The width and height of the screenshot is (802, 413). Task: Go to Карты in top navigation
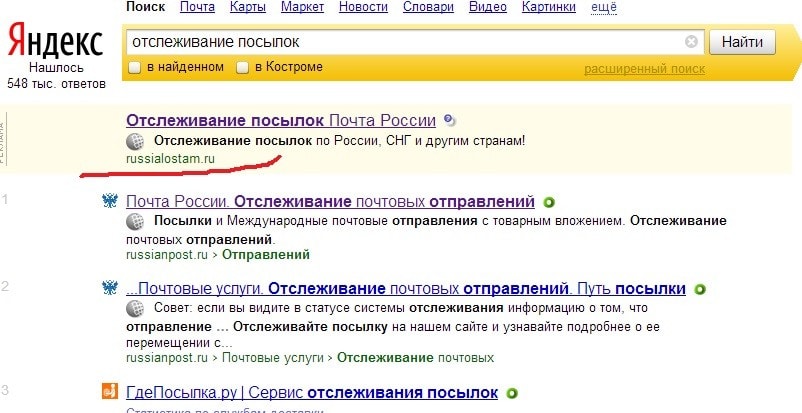tap(248, 7)
